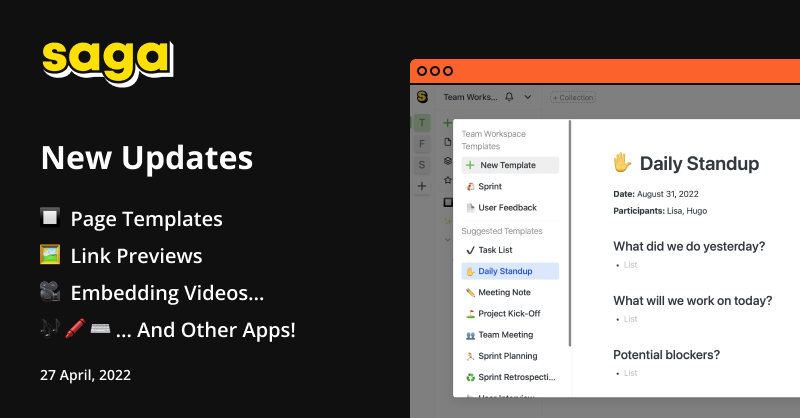Click the User Feedback page icon

click(x=470, y=208)
